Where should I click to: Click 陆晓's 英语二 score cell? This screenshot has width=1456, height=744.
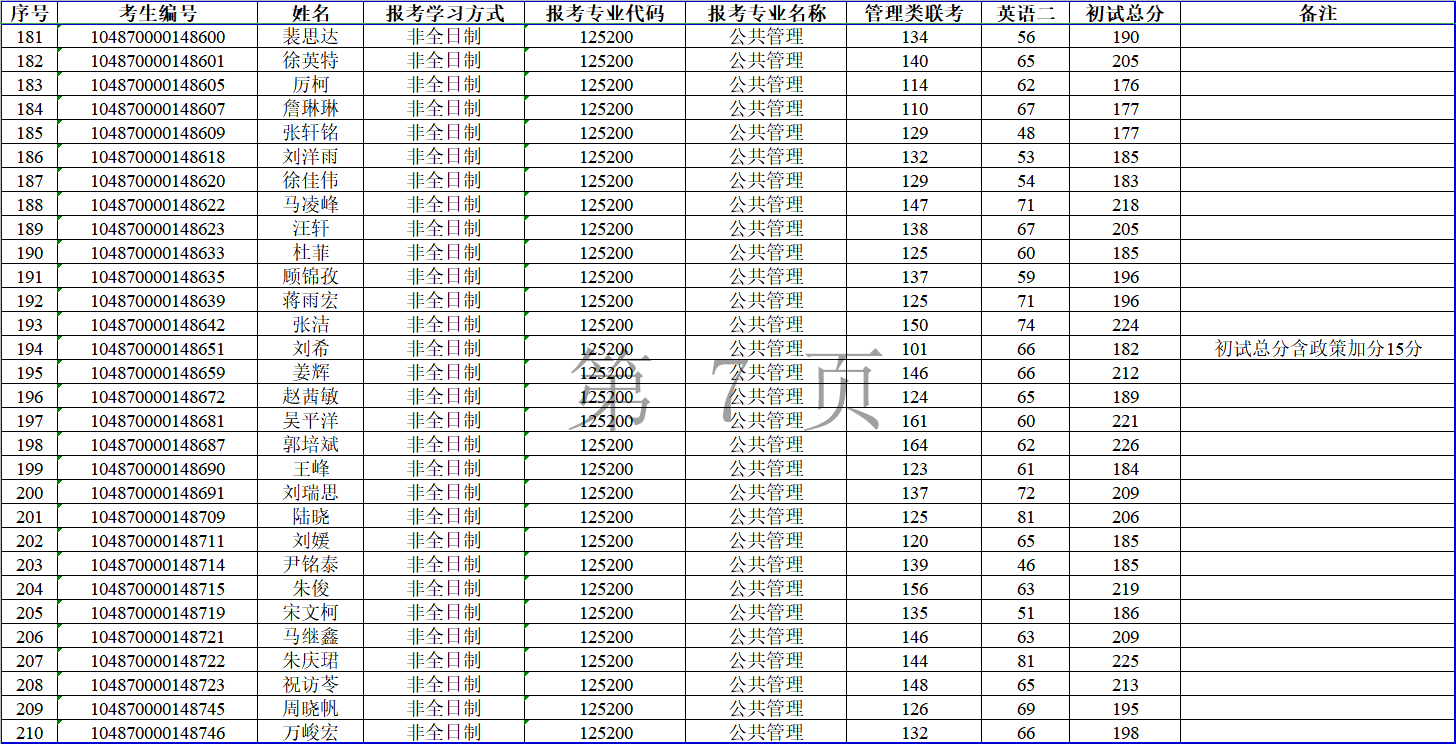click(x=1025, y=517)
